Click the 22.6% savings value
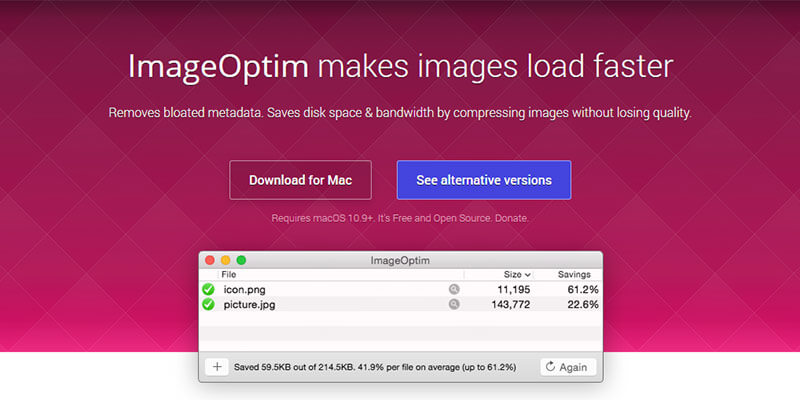The width and height of the screenshot is (800, 400). (x=583, y=305)
